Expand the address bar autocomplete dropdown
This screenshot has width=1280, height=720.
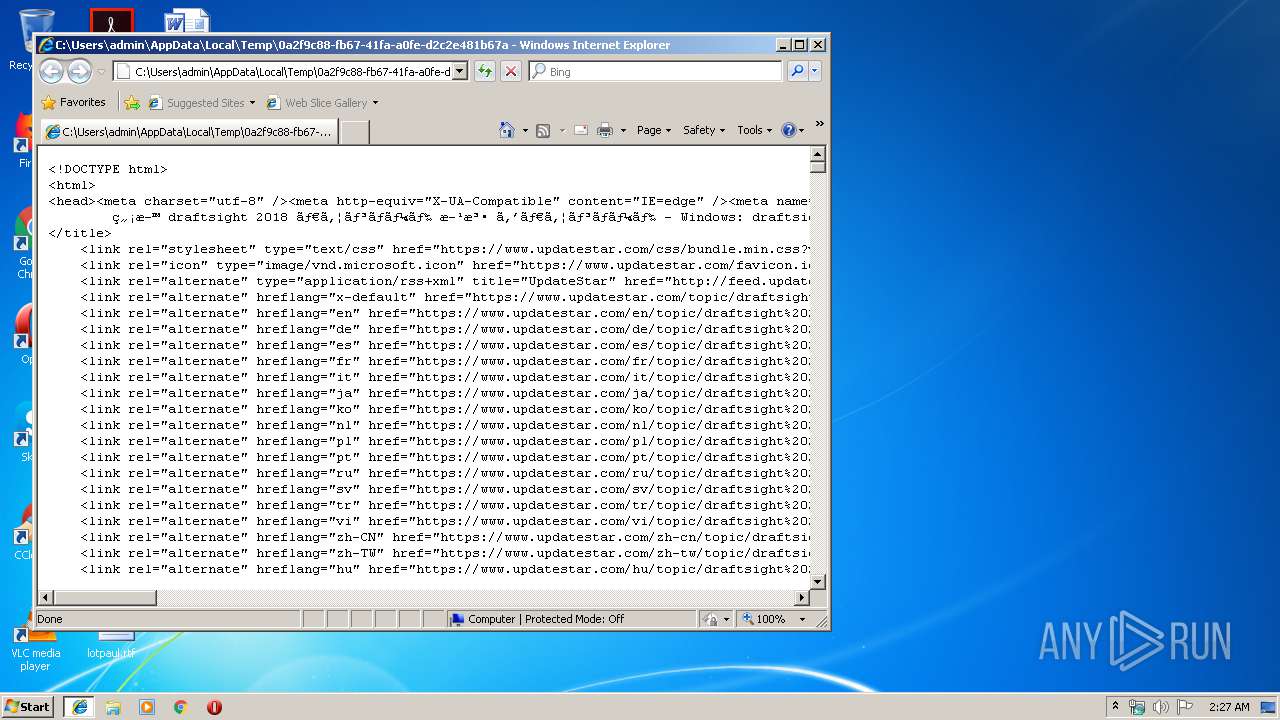[460, 71]
